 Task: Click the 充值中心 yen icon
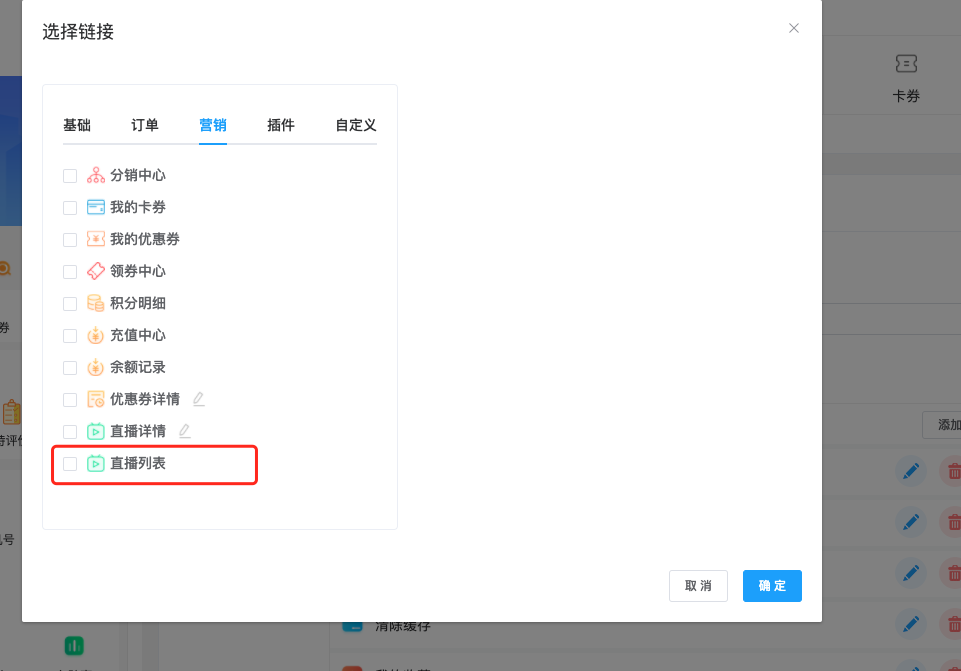tap(96, 335)
